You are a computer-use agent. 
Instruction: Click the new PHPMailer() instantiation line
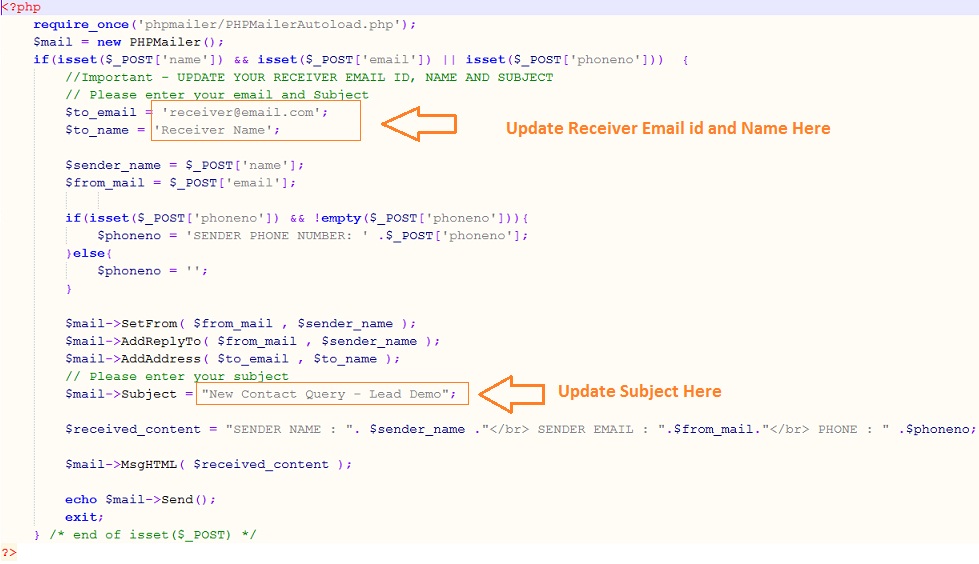click(130, 42)
